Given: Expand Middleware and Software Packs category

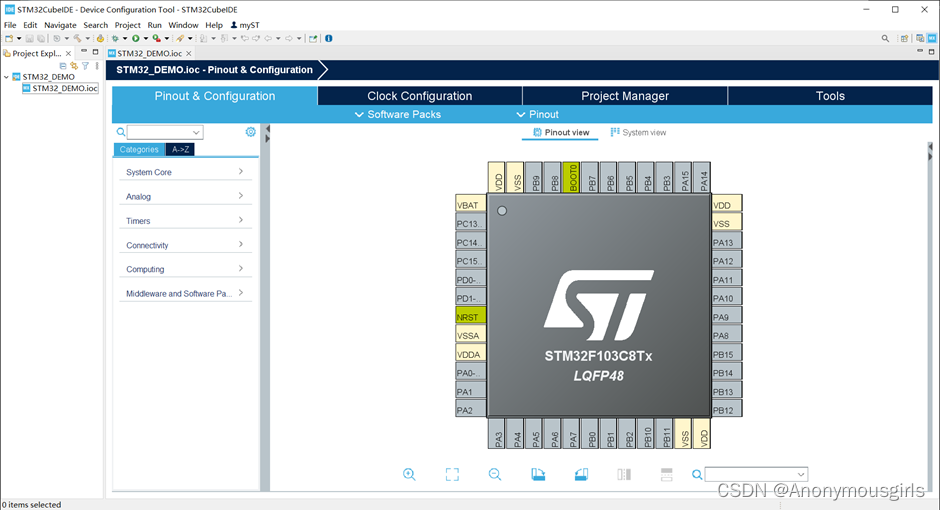Looking at the screenshot, I should tap(185, 294).
